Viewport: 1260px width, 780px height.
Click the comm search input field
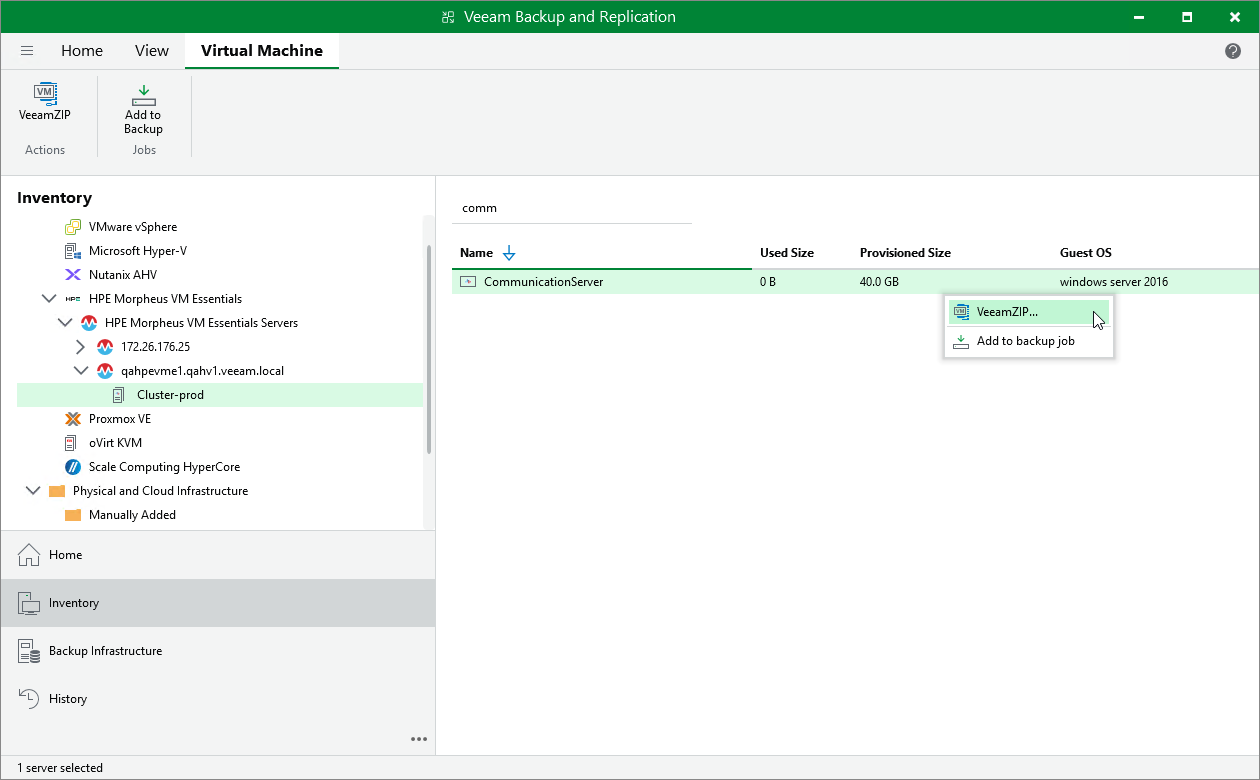[x=570, y=207]
